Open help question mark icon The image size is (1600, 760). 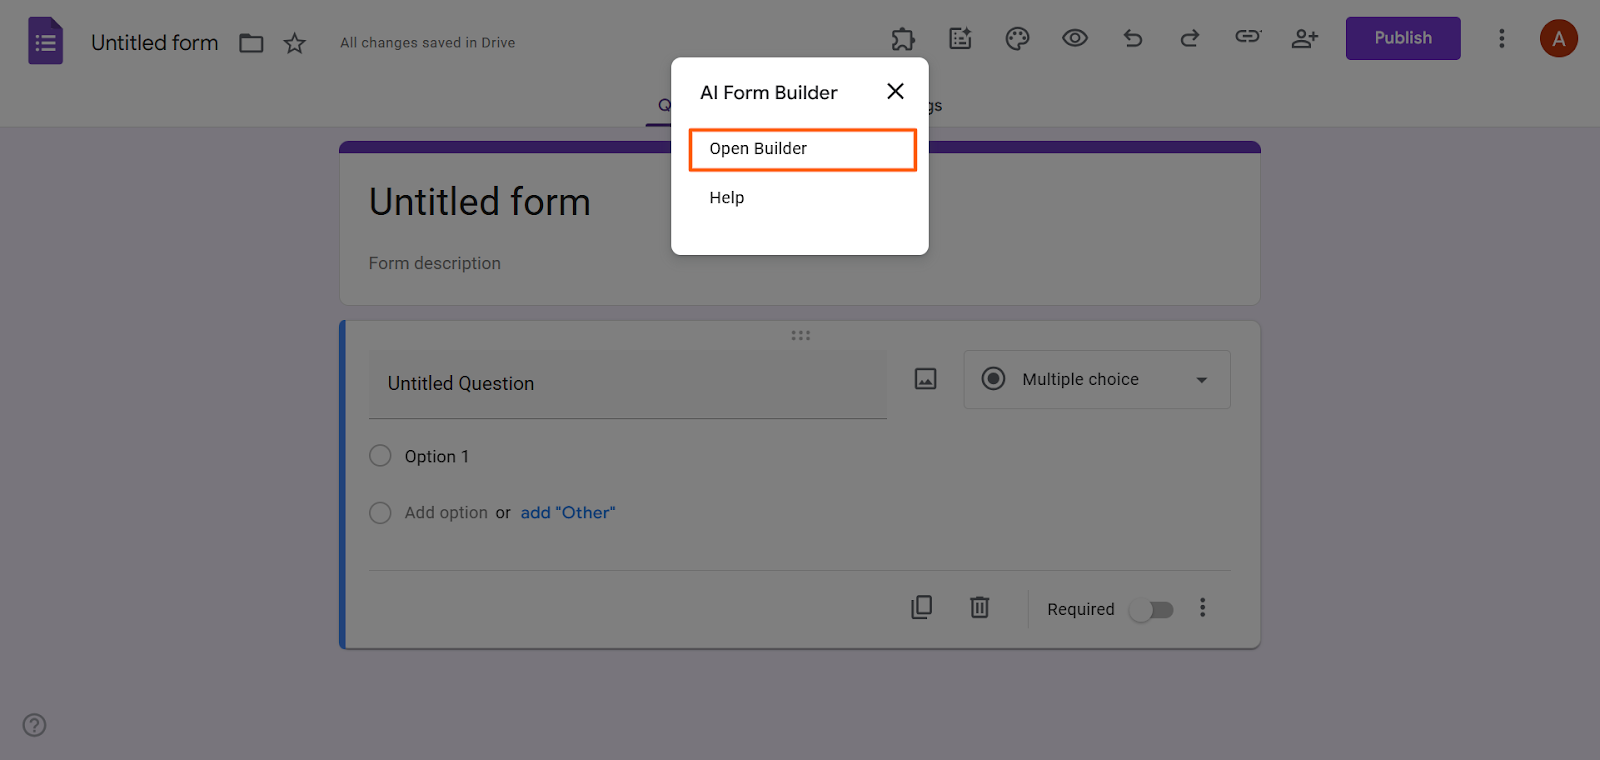35,725
